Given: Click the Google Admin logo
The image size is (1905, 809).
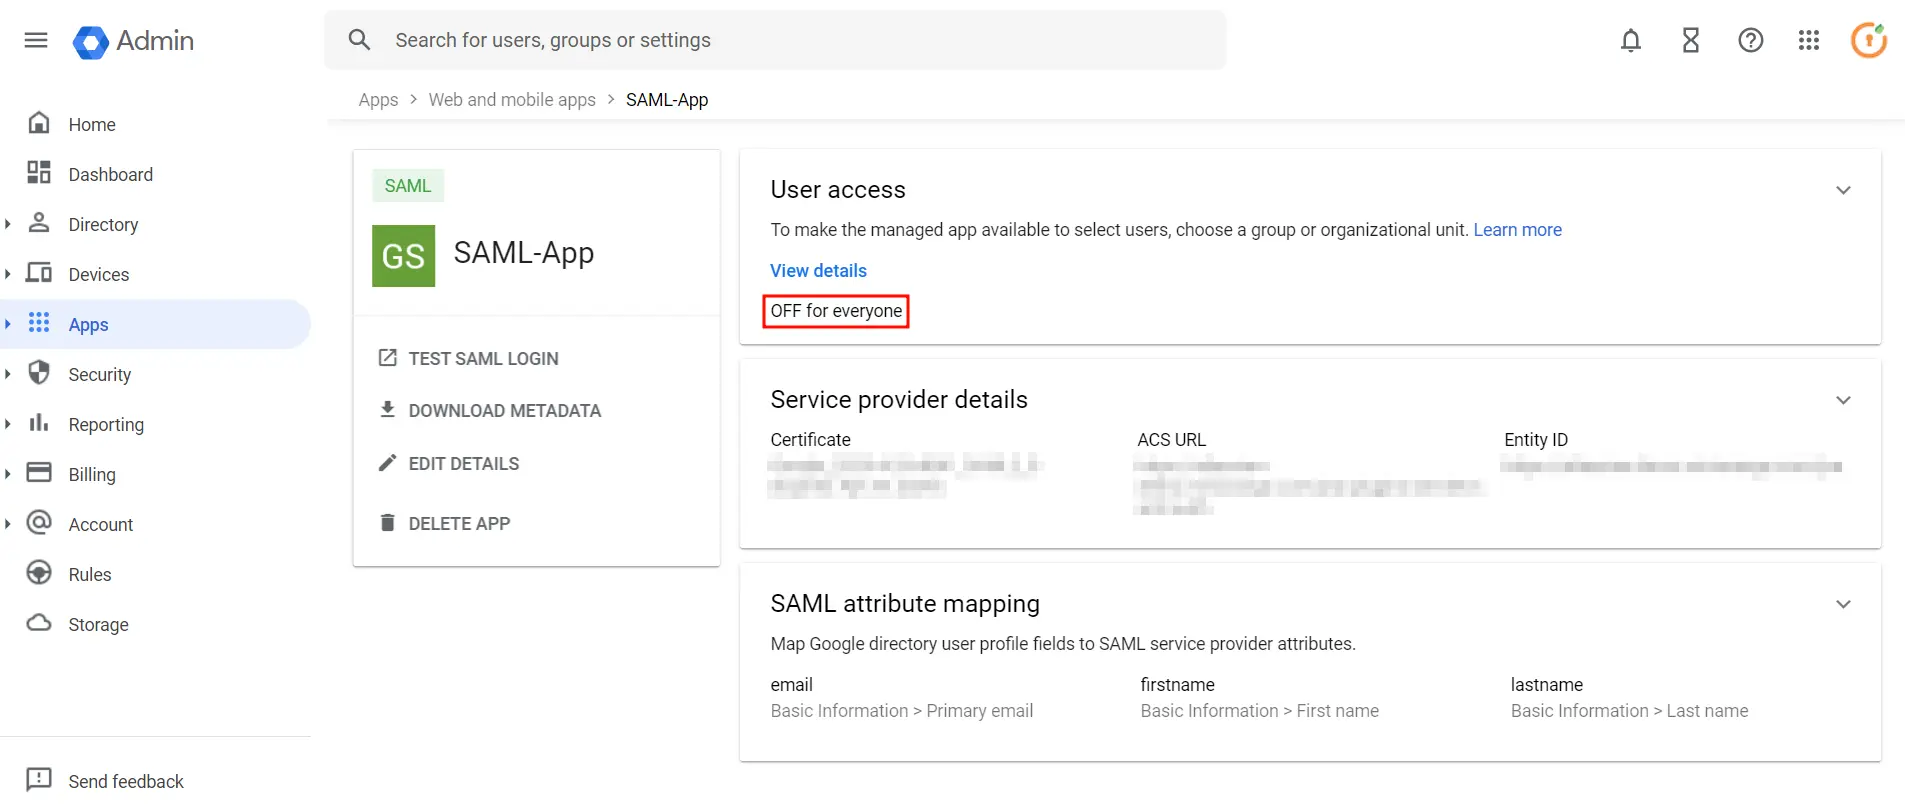Looking at the screenshot, I should pos(134,41).
